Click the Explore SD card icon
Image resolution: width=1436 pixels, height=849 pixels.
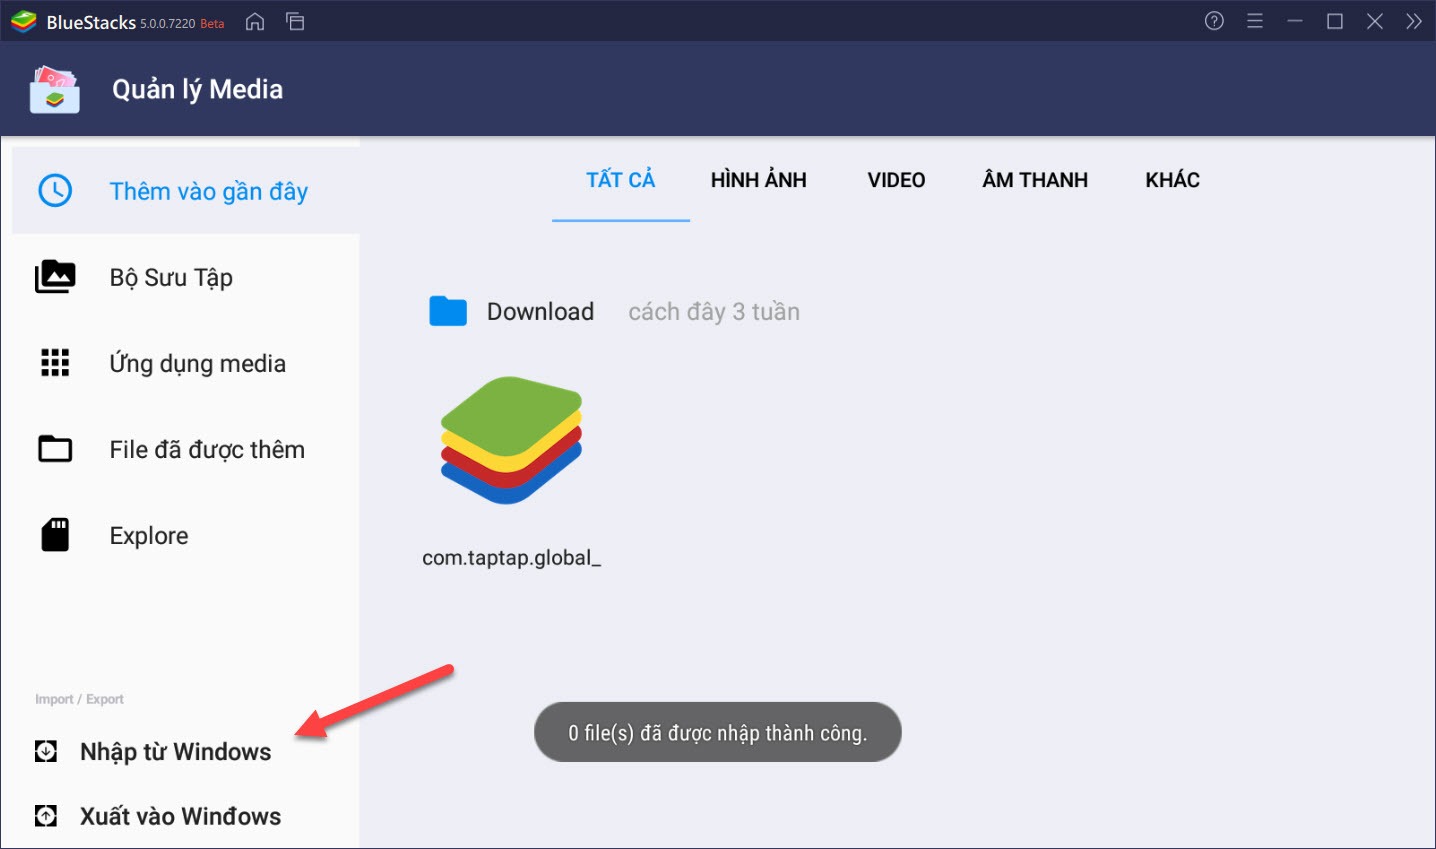tap(55, 535)
